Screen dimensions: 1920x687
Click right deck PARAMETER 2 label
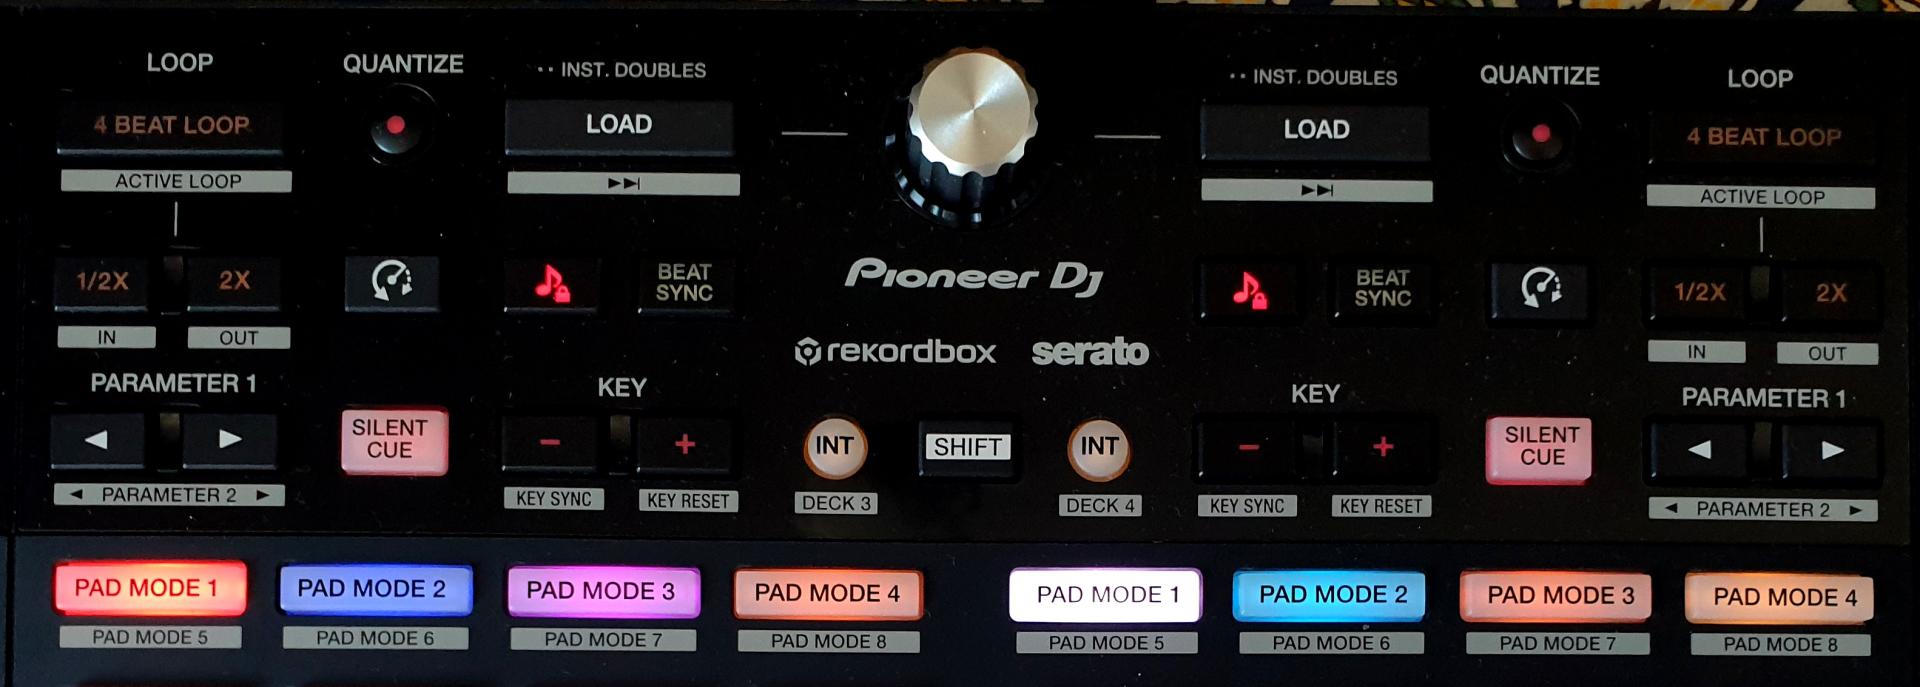1762,509
